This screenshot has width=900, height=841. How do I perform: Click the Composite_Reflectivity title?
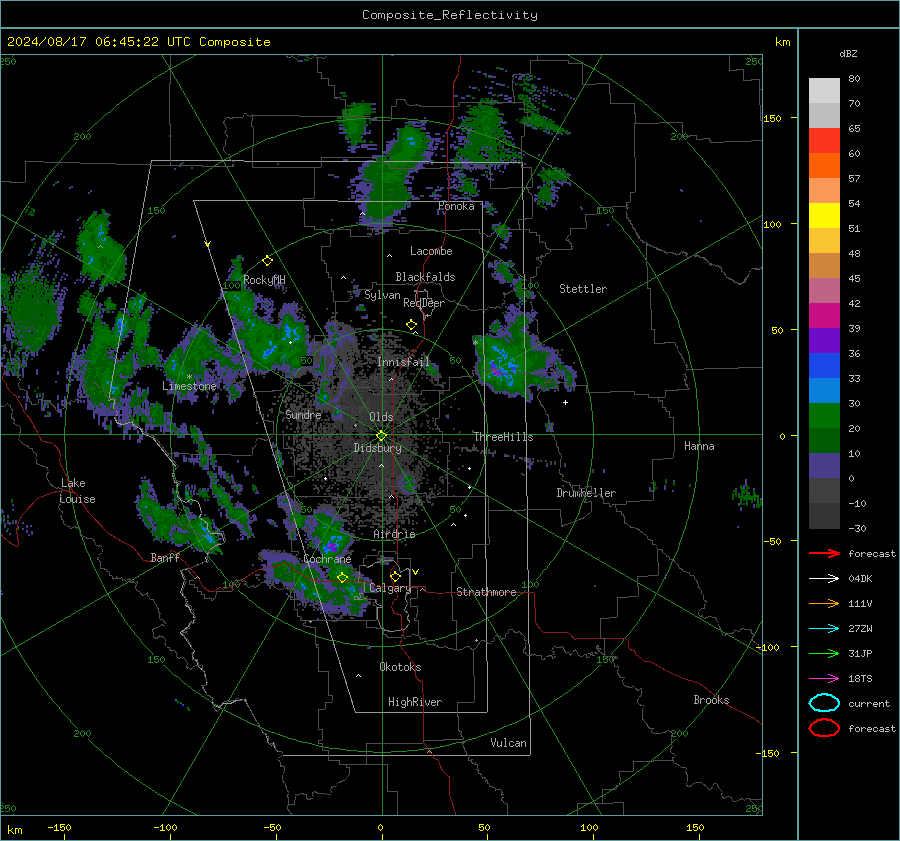pyautogui.click(x=450, y=15)
